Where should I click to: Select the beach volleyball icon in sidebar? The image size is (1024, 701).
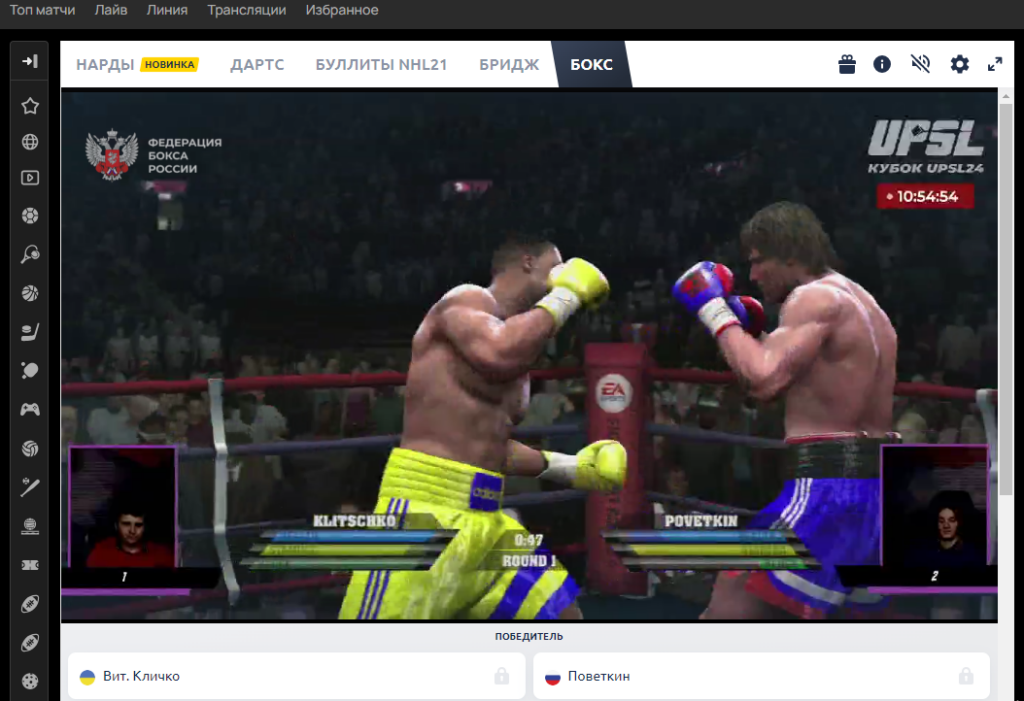point(29,526)
